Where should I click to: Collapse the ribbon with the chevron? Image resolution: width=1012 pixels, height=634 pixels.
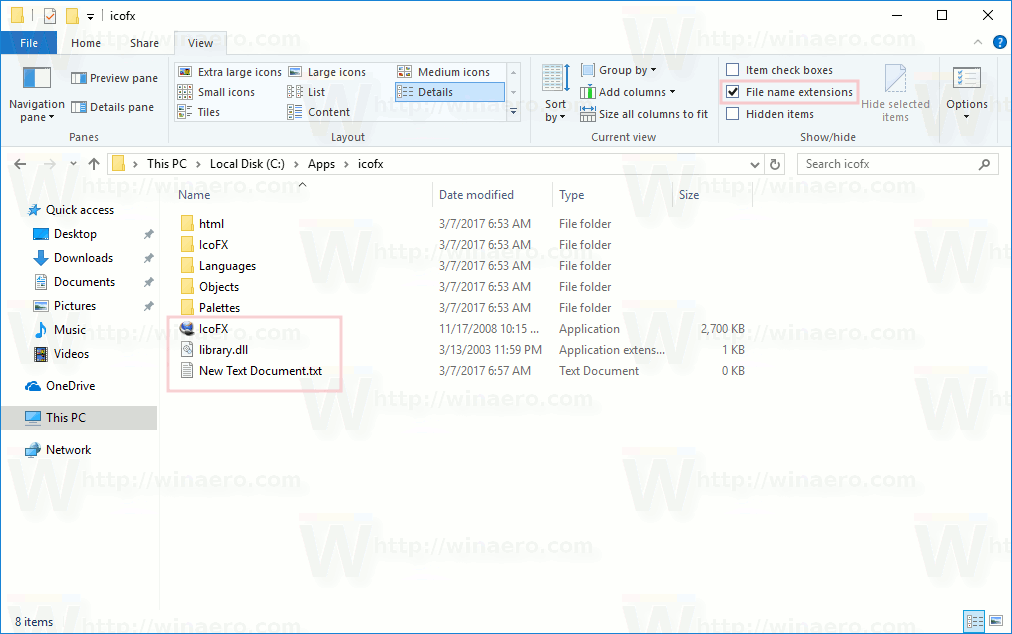[x=978, y=42]
